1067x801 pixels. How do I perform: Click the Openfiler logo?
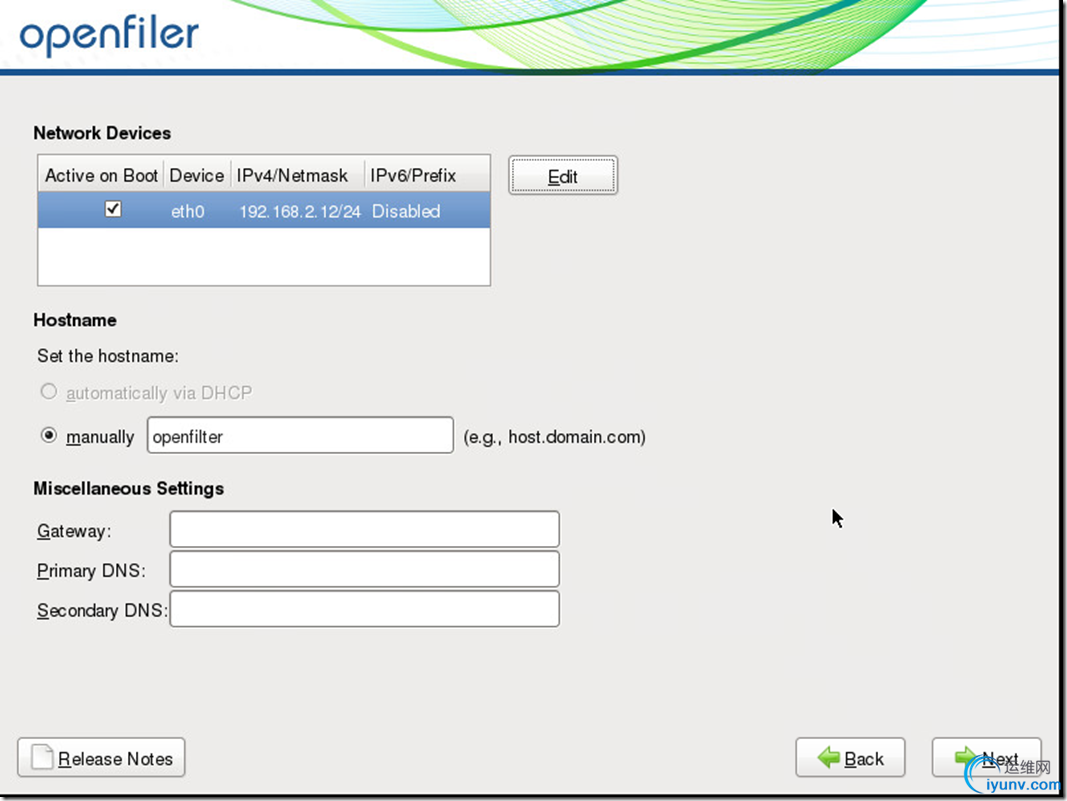(109, 35)
